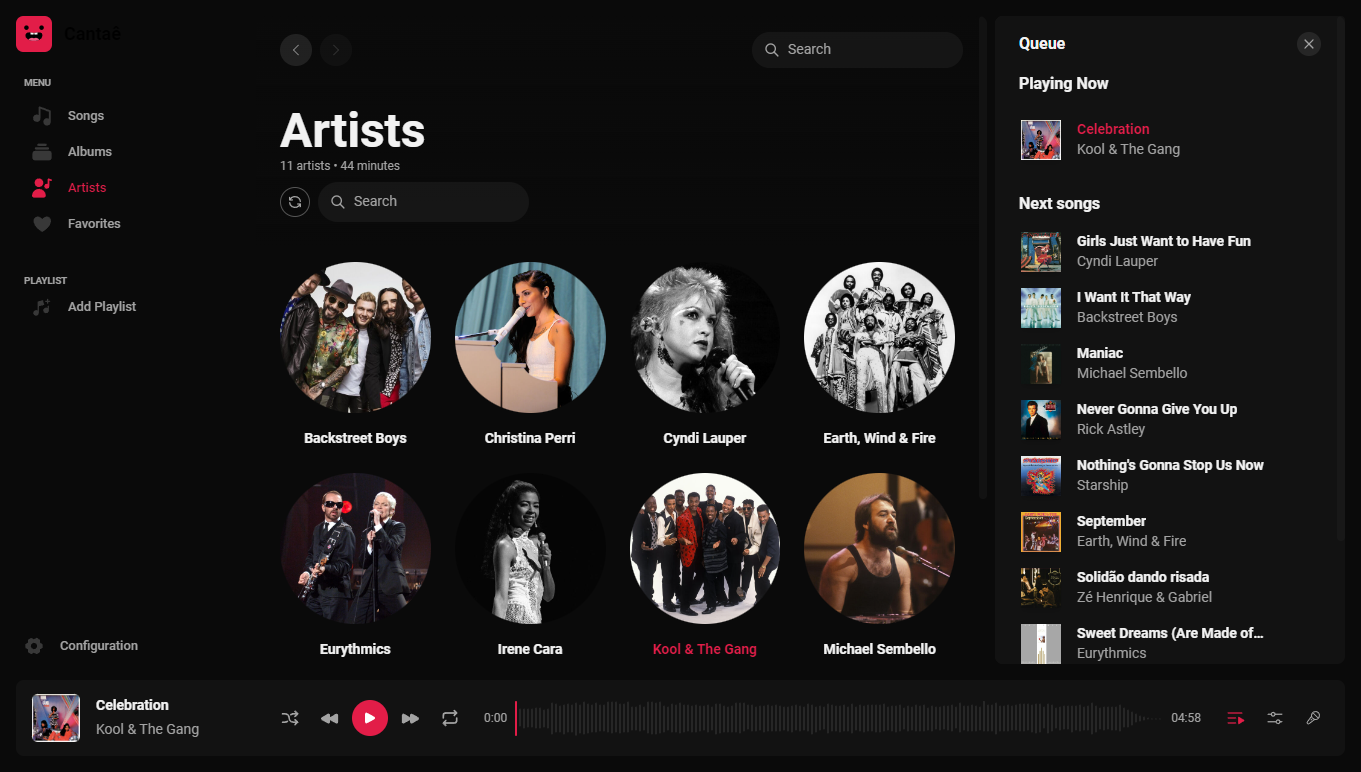Viewport: 1361px width, 772px height.
Task: Open Earth, Wind & Fire artist photo
Action: tap(879, 338)
